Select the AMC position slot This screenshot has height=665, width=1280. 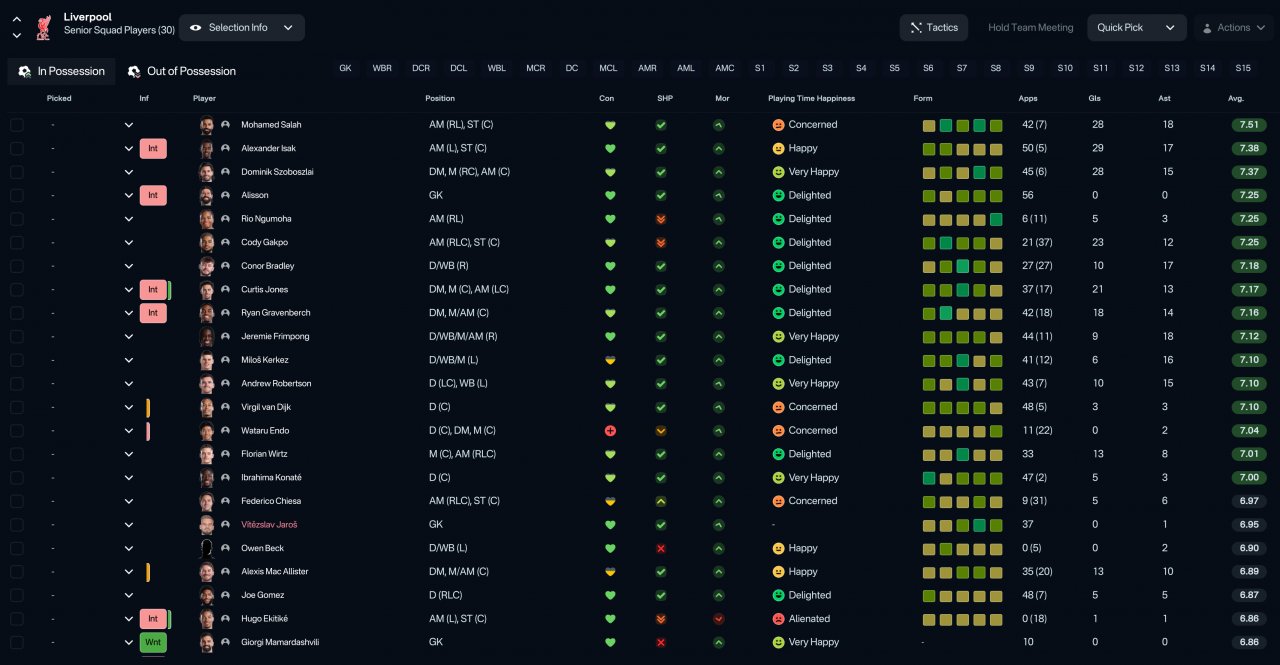(725, 68)
